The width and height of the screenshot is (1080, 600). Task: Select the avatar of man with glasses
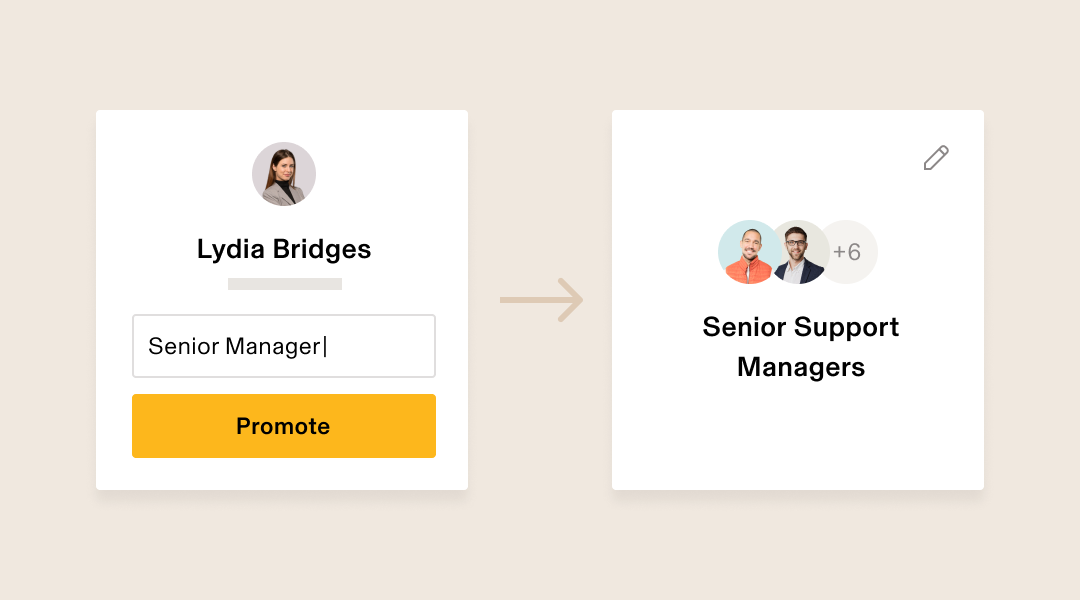(799, 252)
